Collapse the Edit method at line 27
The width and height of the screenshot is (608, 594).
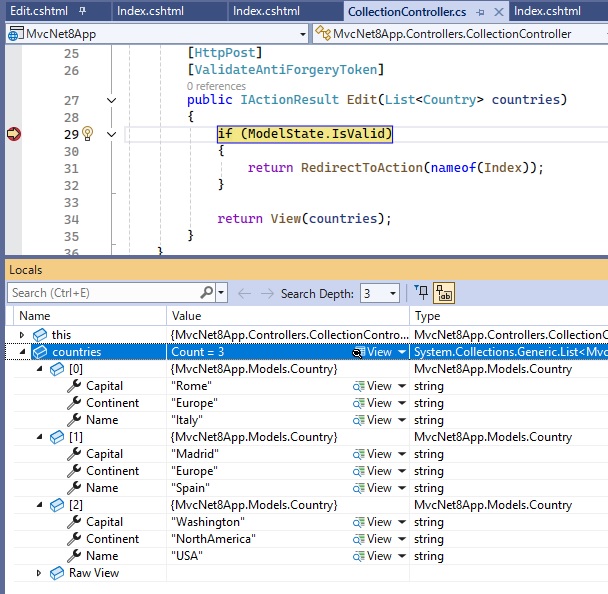[111, 100]
